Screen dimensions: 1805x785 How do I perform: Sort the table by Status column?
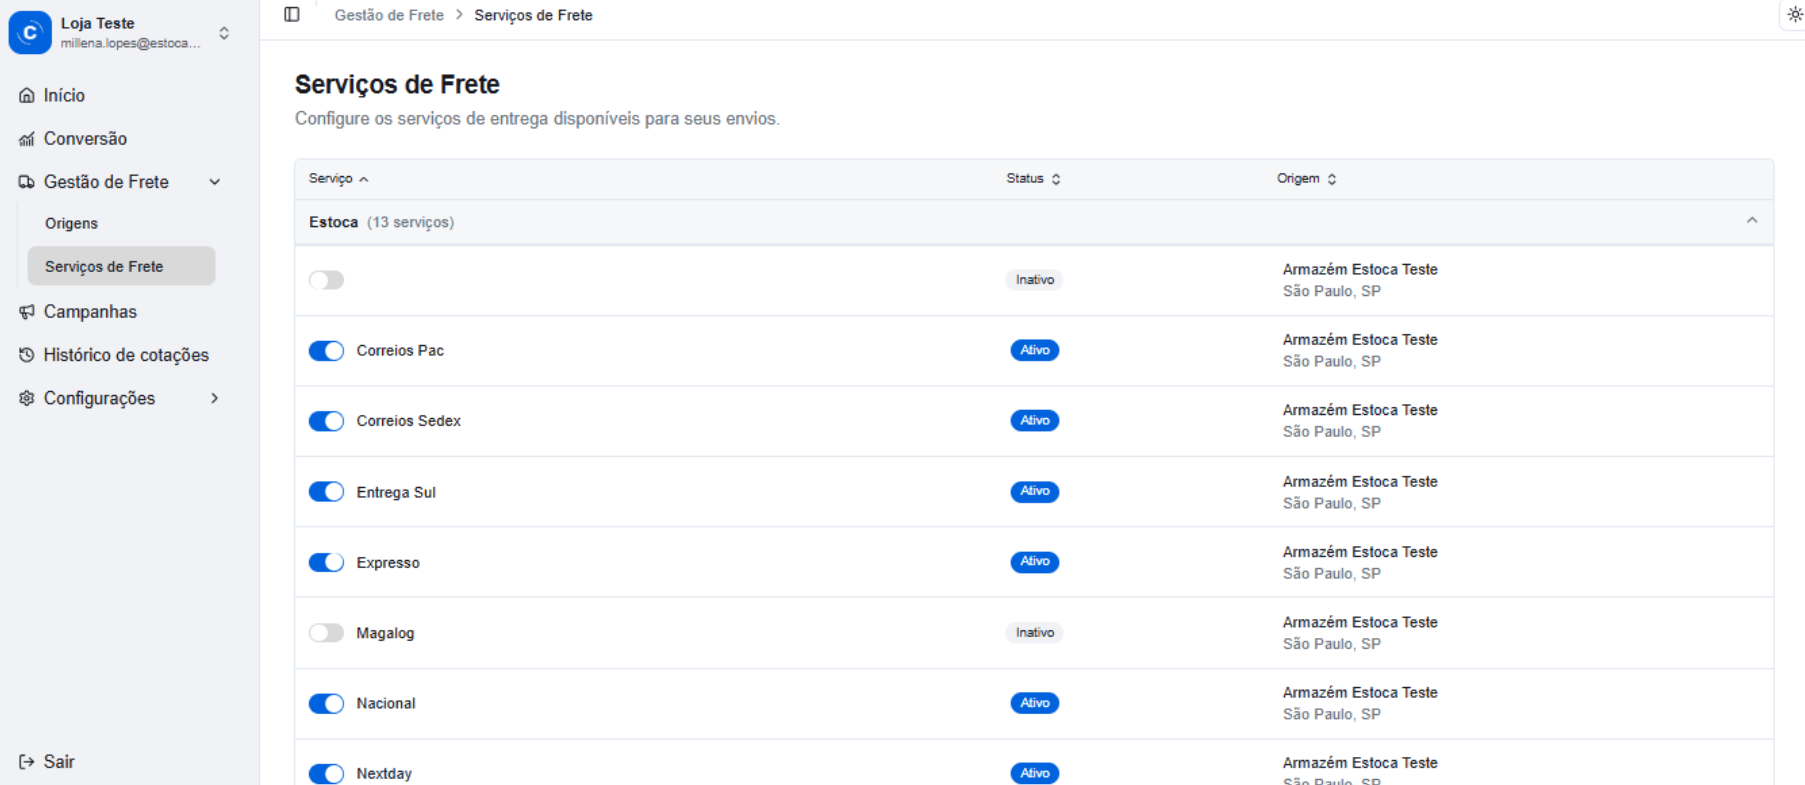(1033, 179)
